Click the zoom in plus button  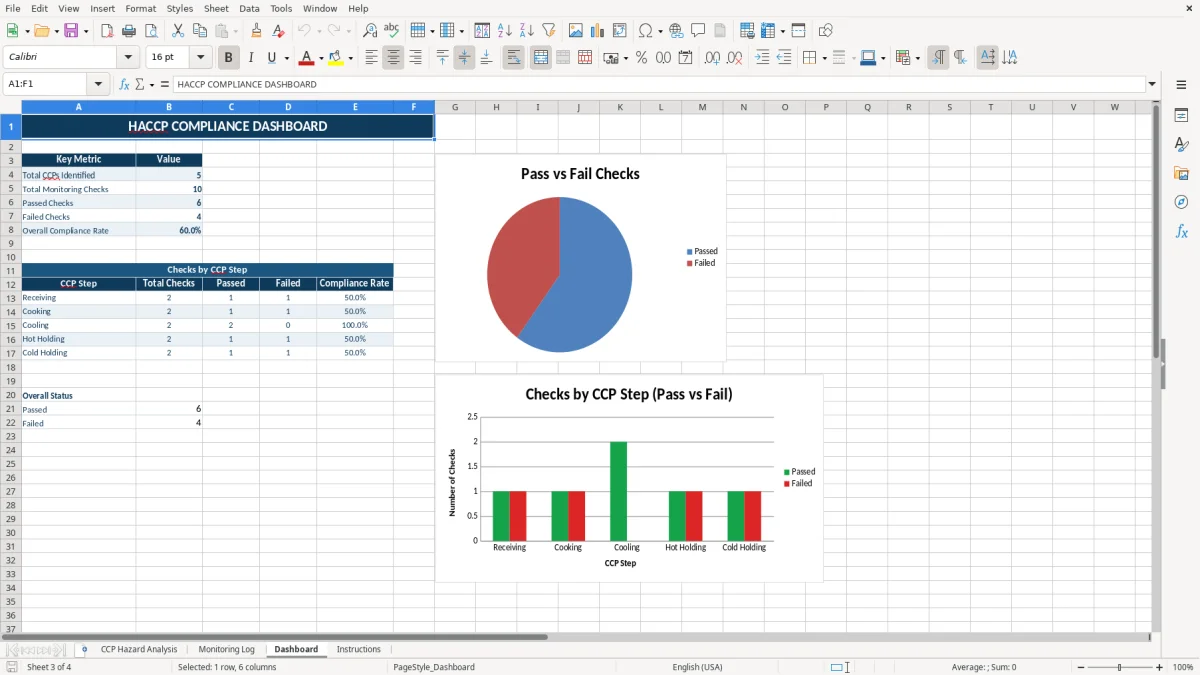pyautogui.click(x=1160, y=667)
